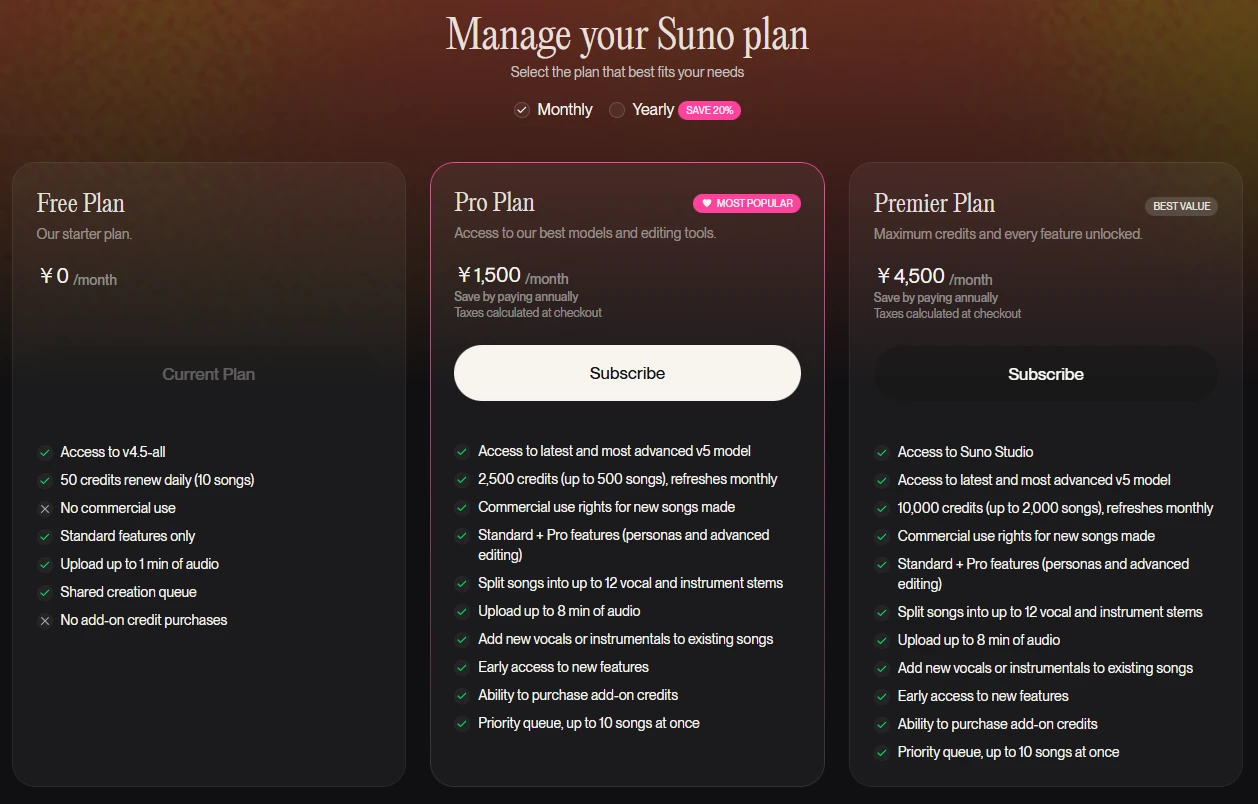Click the Free Plan heading
The height and width of the screenshot is (804, 1258).
pos(81,203)
